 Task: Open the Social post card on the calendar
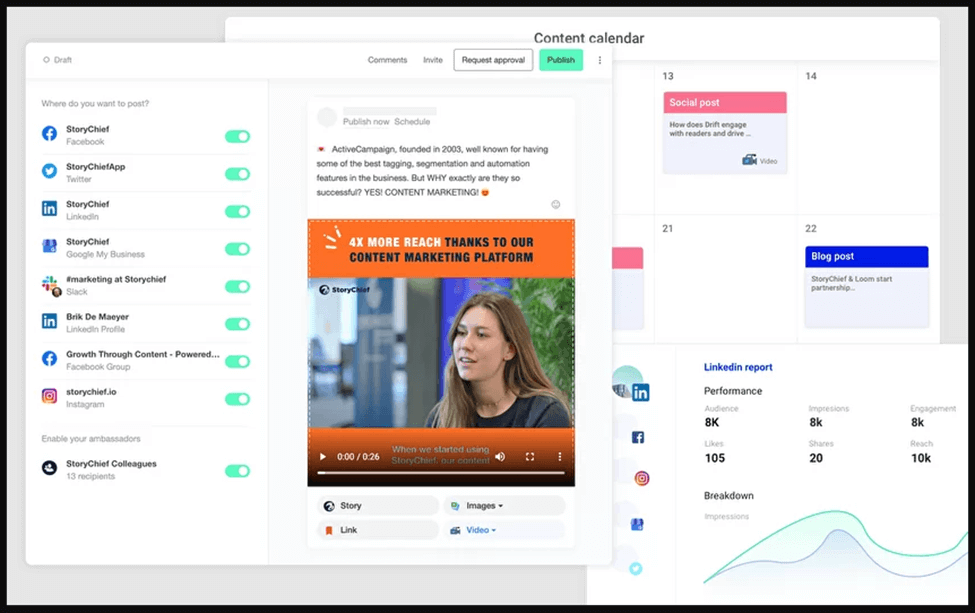coord(724,131)
